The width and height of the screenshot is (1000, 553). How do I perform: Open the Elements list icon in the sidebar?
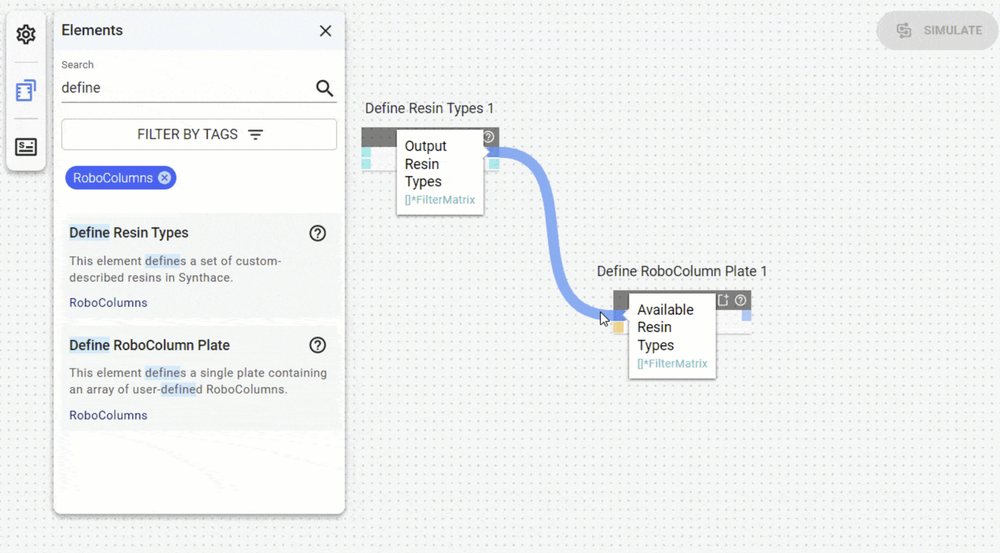(26, 91)
